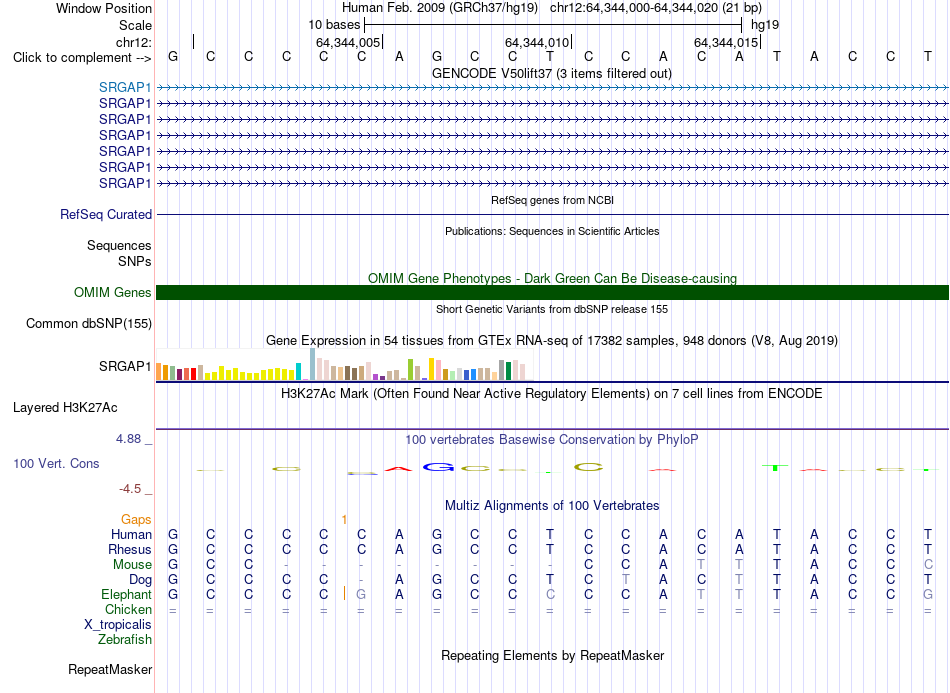This screenshot has width=950, height=693.
Task: Click the hg19 assembly label by scale
Action: (765, 25)
